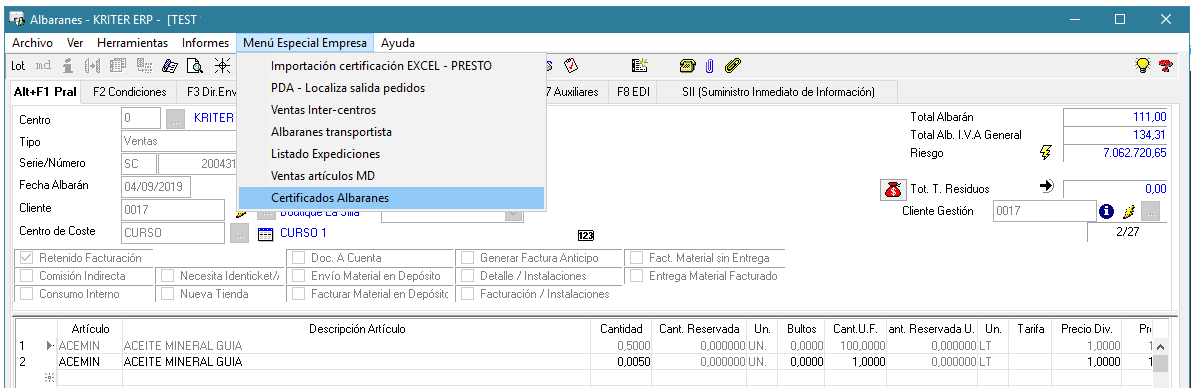1191x388 pixels.
Task: Click the yellow paperclip attachment icon
Action: click(732, 66)
